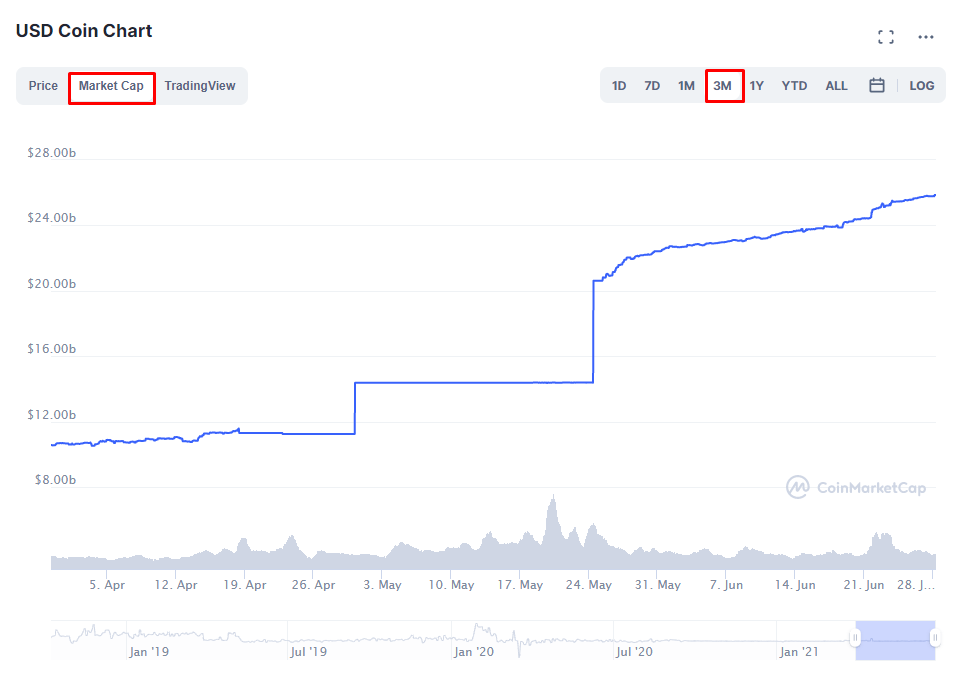Open the calendar date range picker

pyautogui.click(x=876, y=85)
